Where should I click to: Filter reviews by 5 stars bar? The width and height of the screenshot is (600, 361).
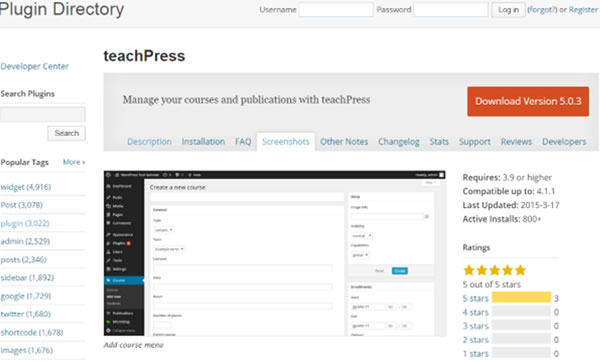pos(521,297)
